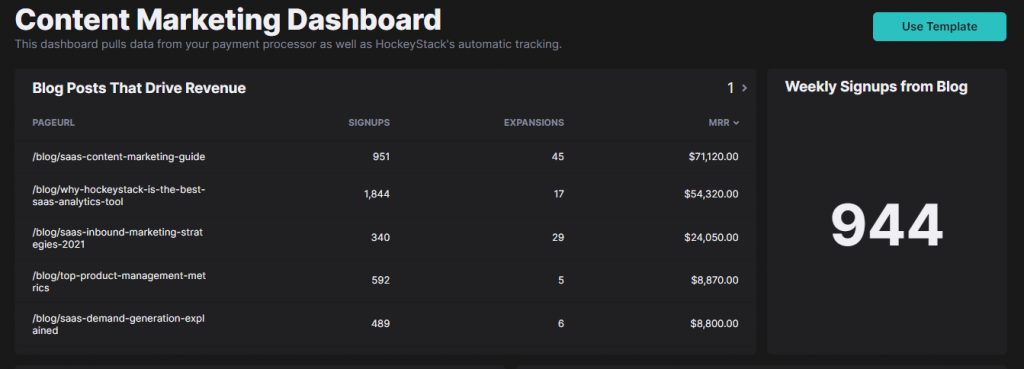Image resolution: width=1024 pixels, height=369 pixels.
Task: Select the 489 signups cell
Action: click(380, 323)
